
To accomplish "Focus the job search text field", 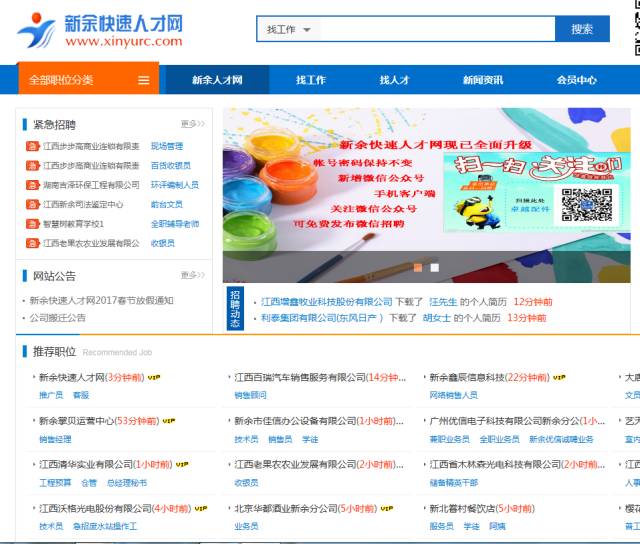I will (438, 29).
